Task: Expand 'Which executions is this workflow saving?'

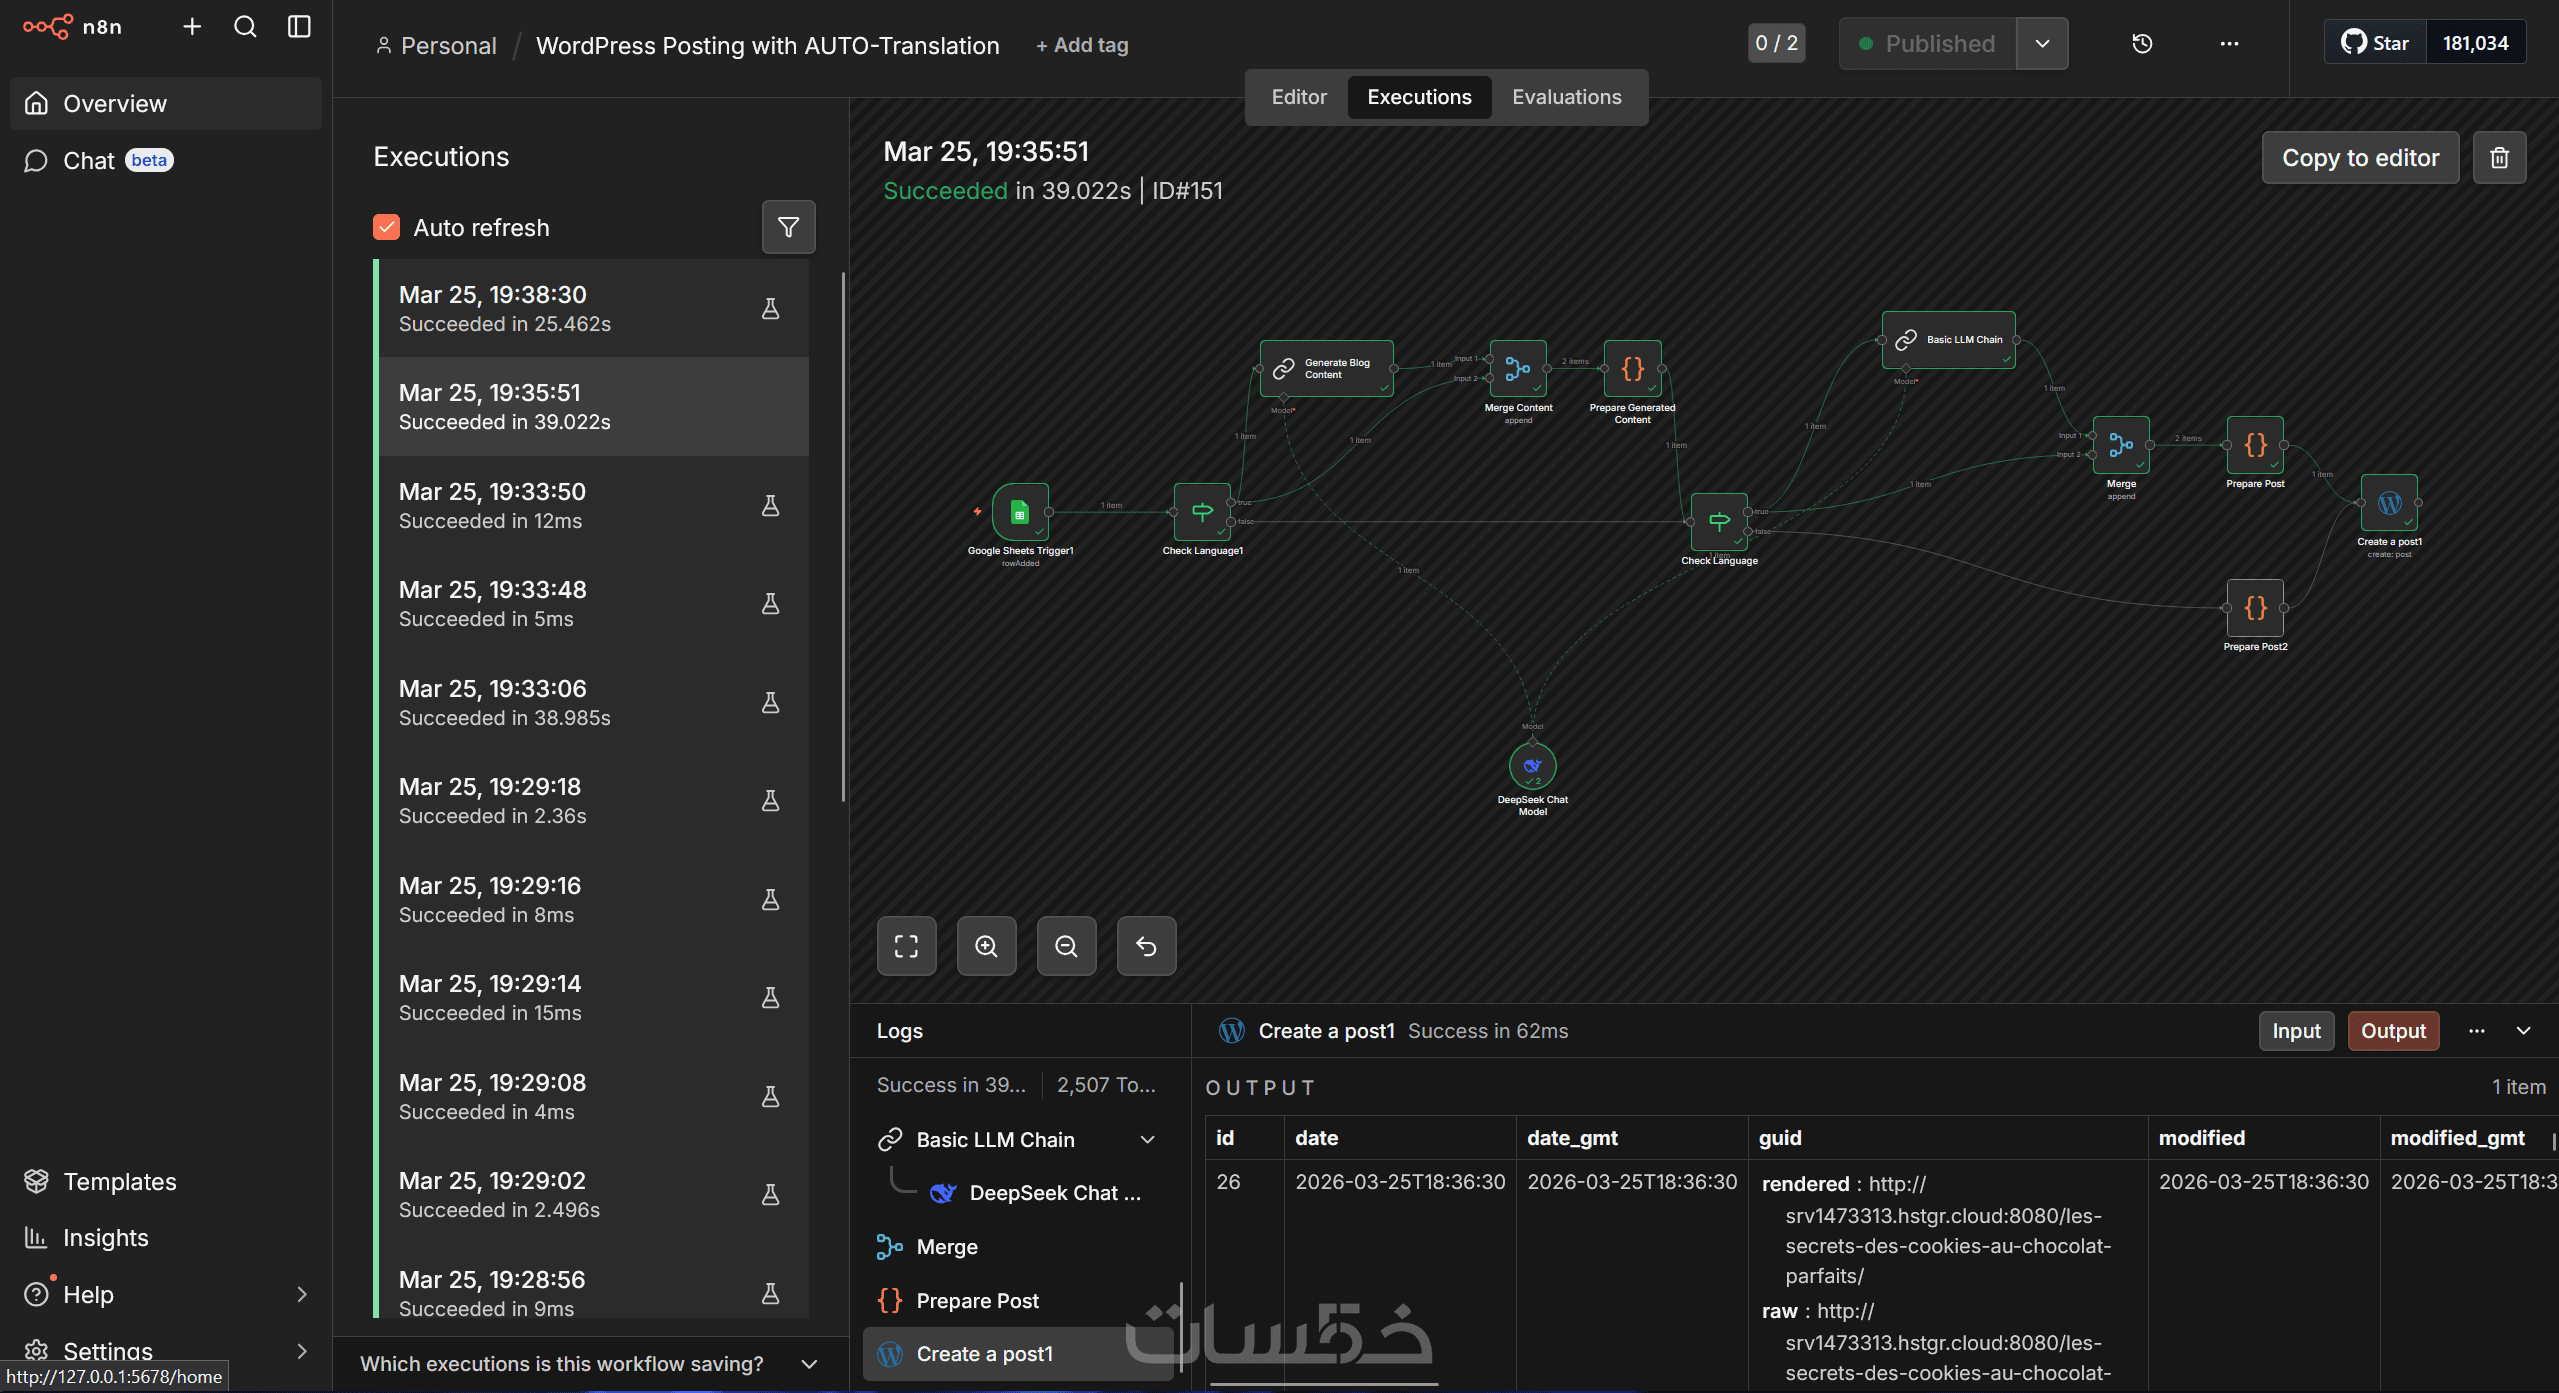Action: 809,1364
